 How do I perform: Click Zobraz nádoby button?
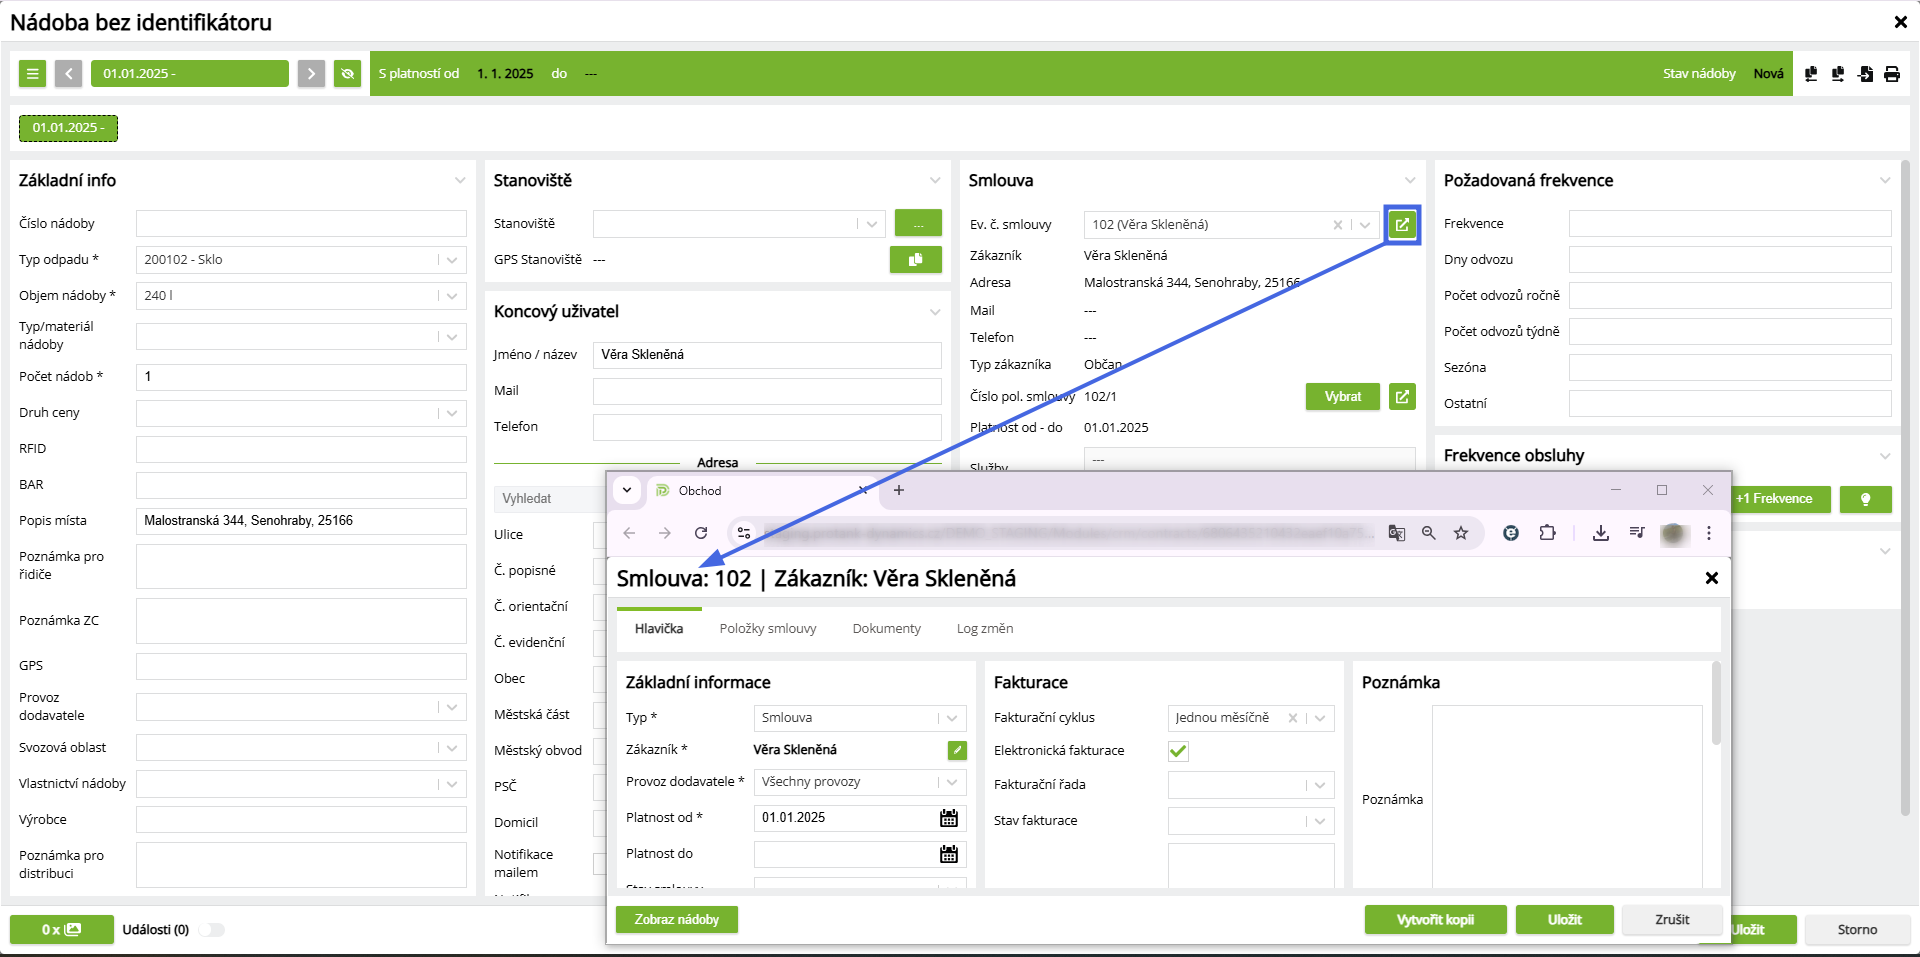click(x=677, y=920)
